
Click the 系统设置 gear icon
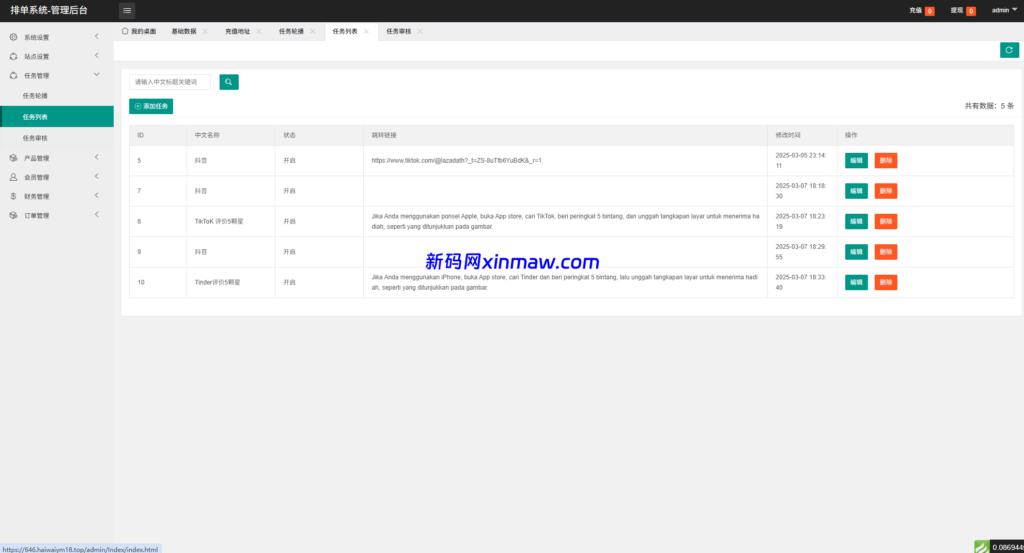[13, 37]
